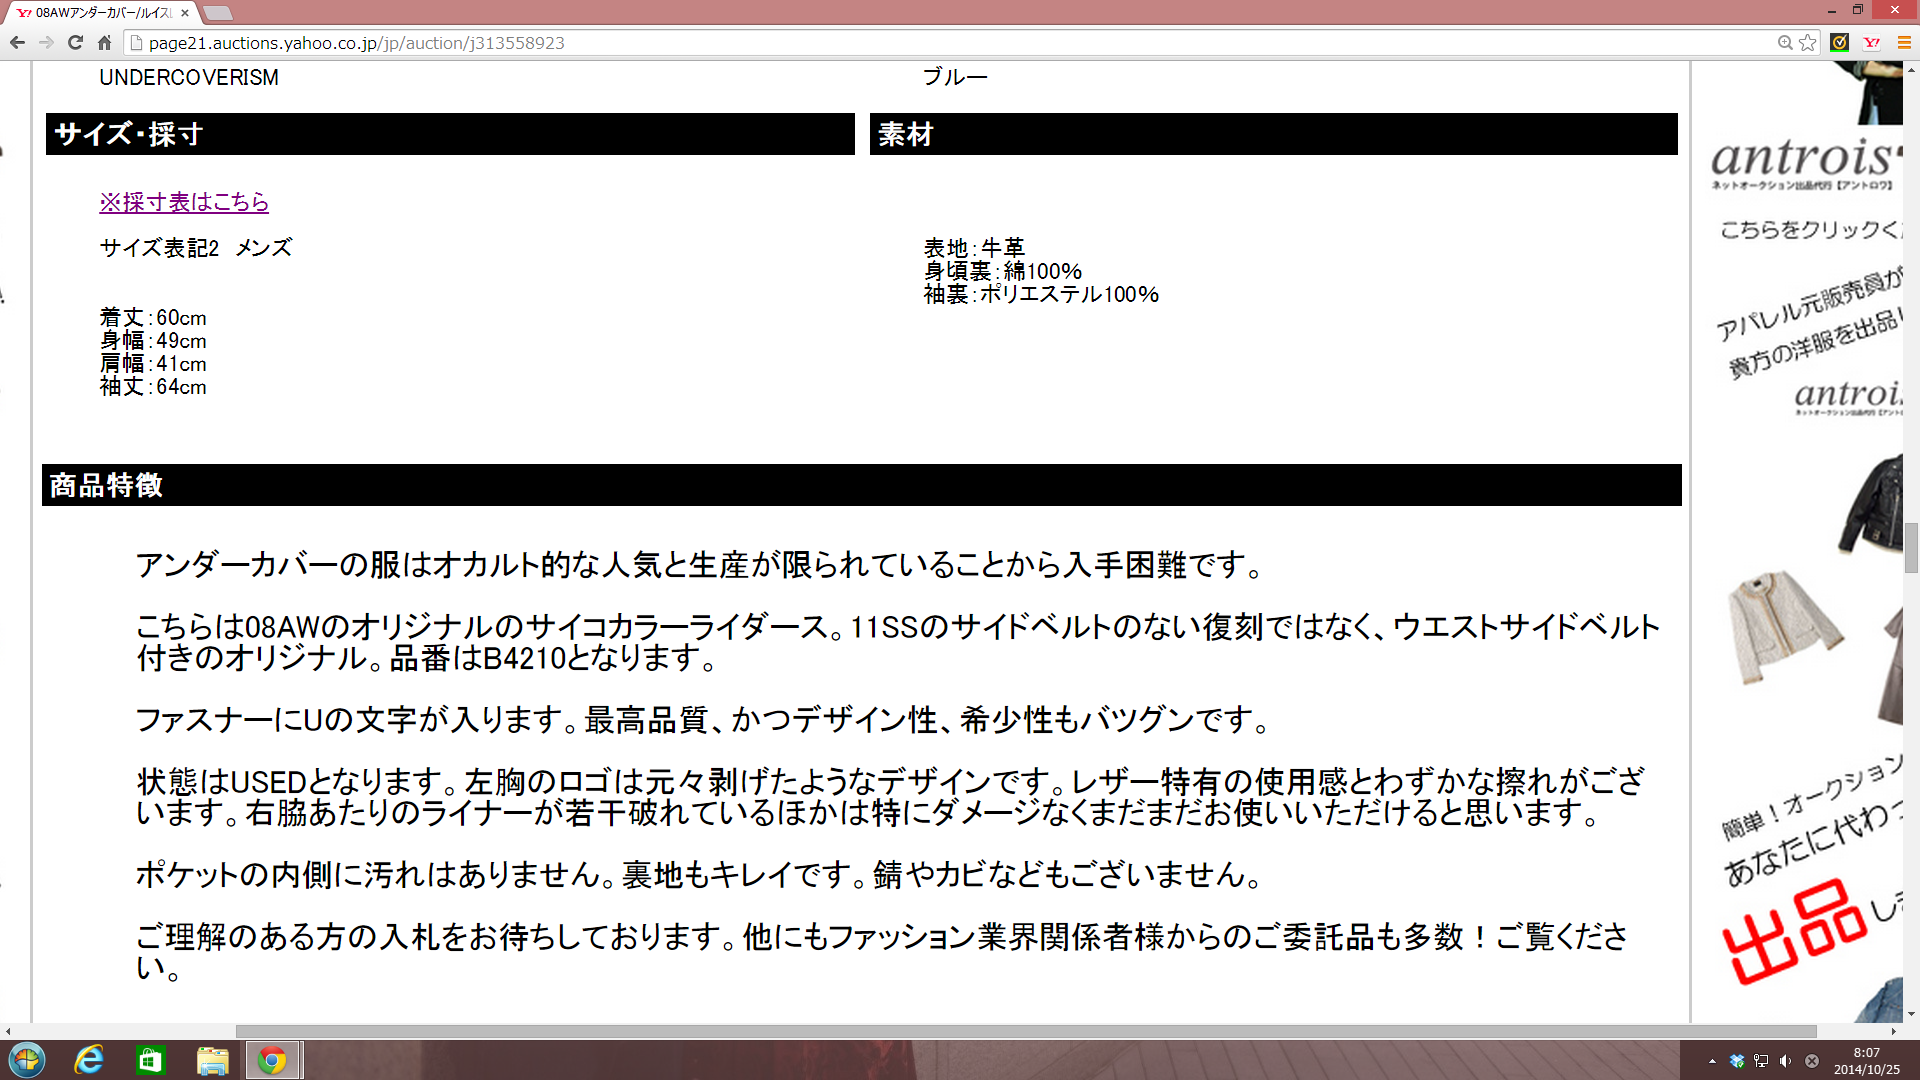The height and width of the screenshot is (1080, 1920).
Task: Click the red 出品 banner text
Action: tap(1795, 930)
